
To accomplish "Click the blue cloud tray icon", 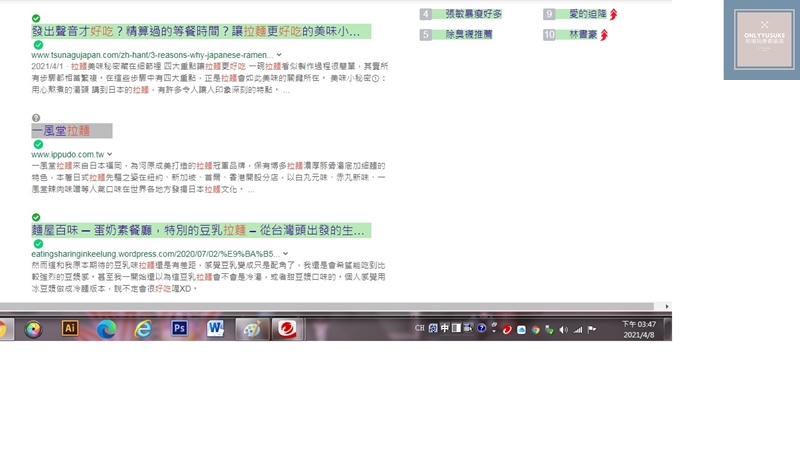I will coord(521,330).
